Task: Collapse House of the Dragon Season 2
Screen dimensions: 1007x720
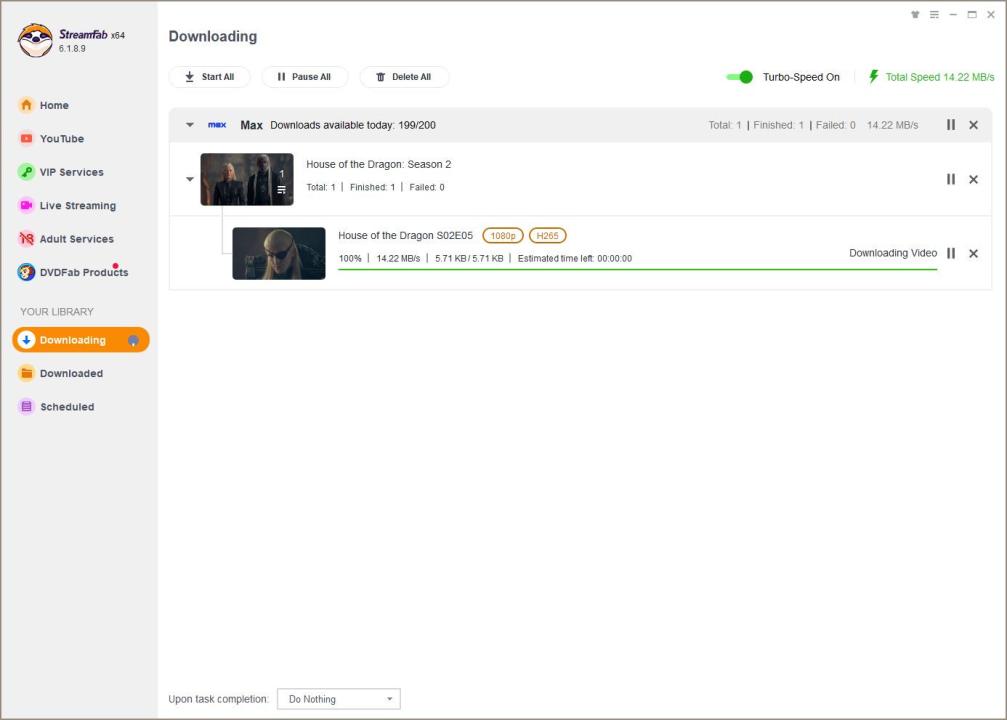Action: 189,179
